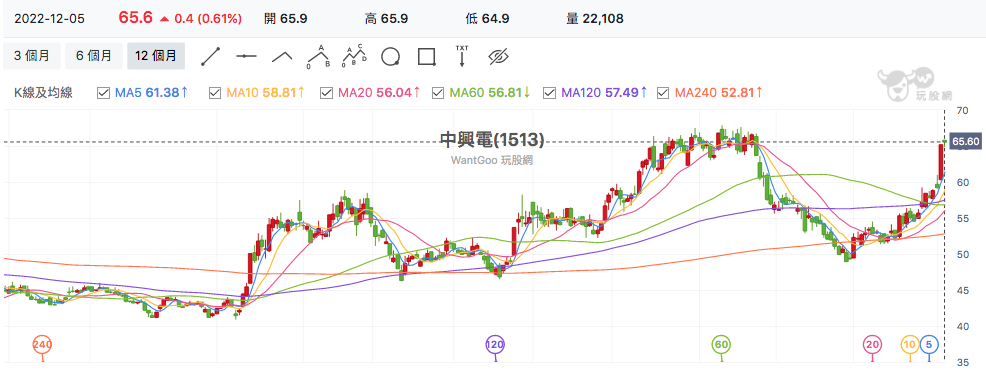Click the opening price 開 65.9
Viewport: 986px width, 370px height.
pos(286,19)
